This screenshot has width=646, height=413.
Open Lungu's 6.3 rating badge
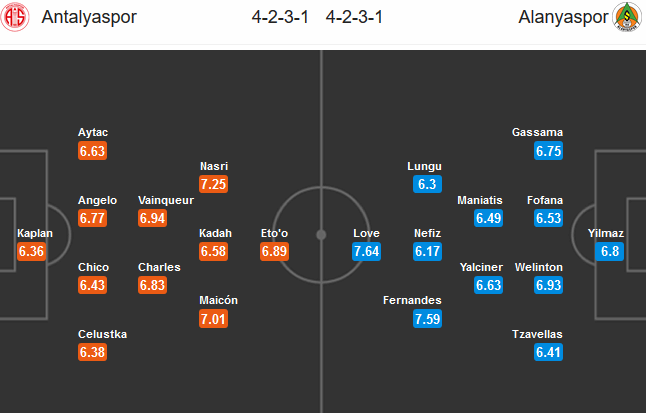427,184
